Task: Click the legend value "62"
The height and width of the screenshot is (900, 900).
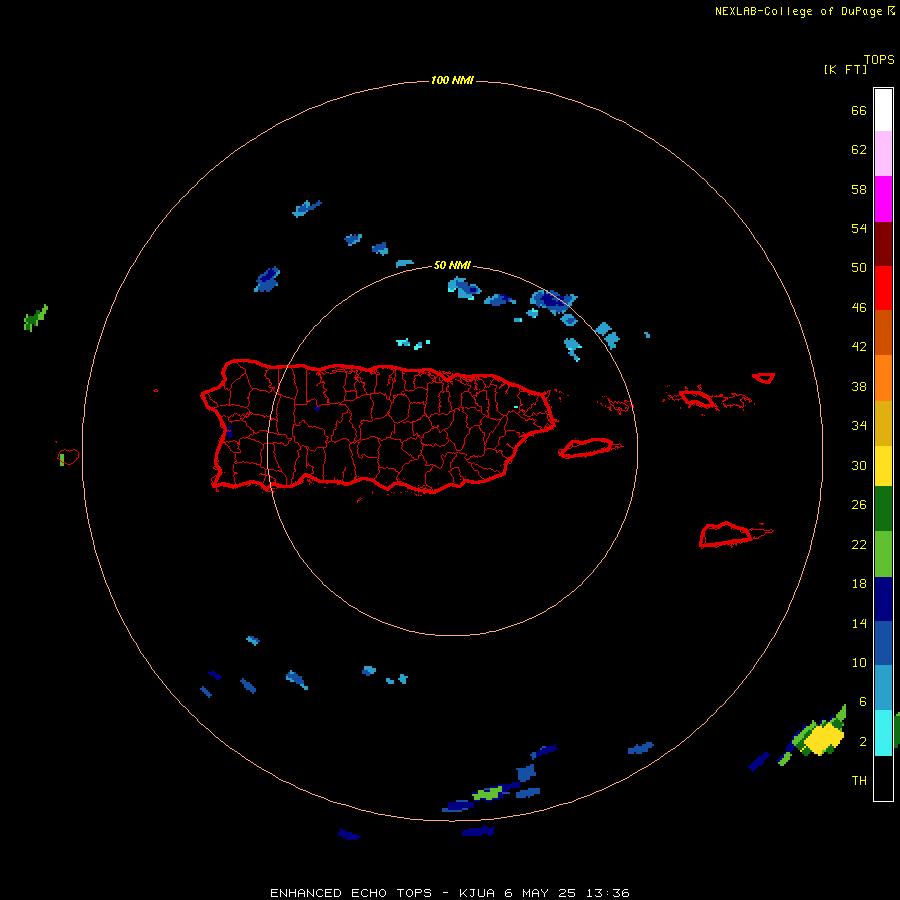Action: tap(859, 150)
